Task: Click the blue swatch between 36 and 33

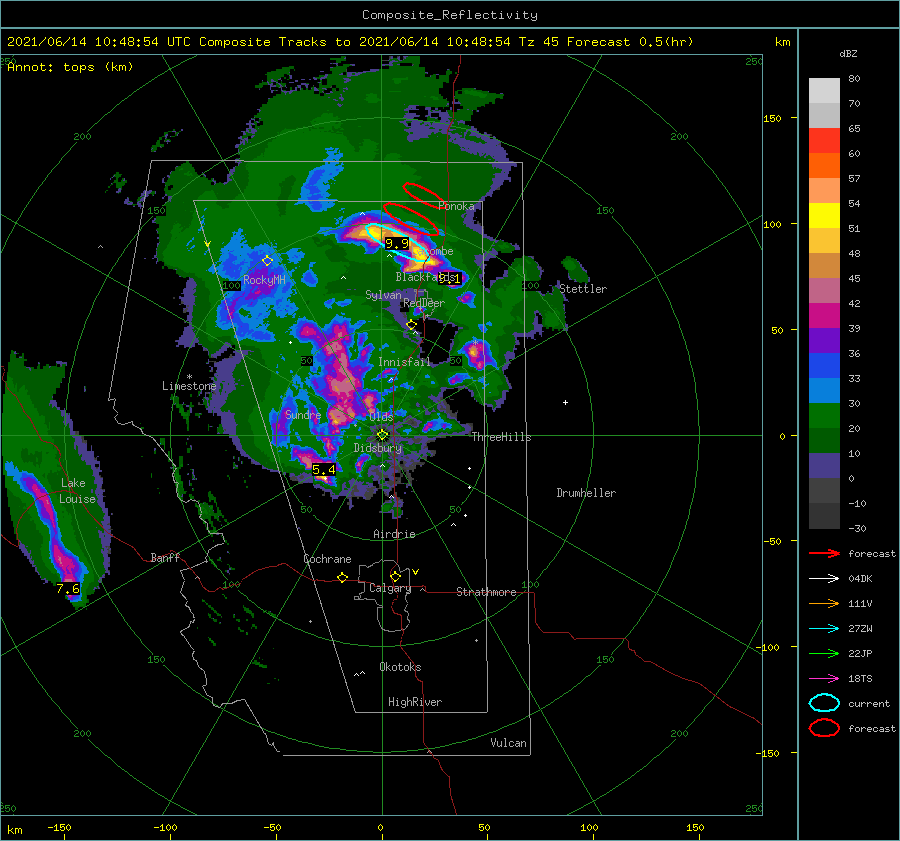Action: (824, 366)
